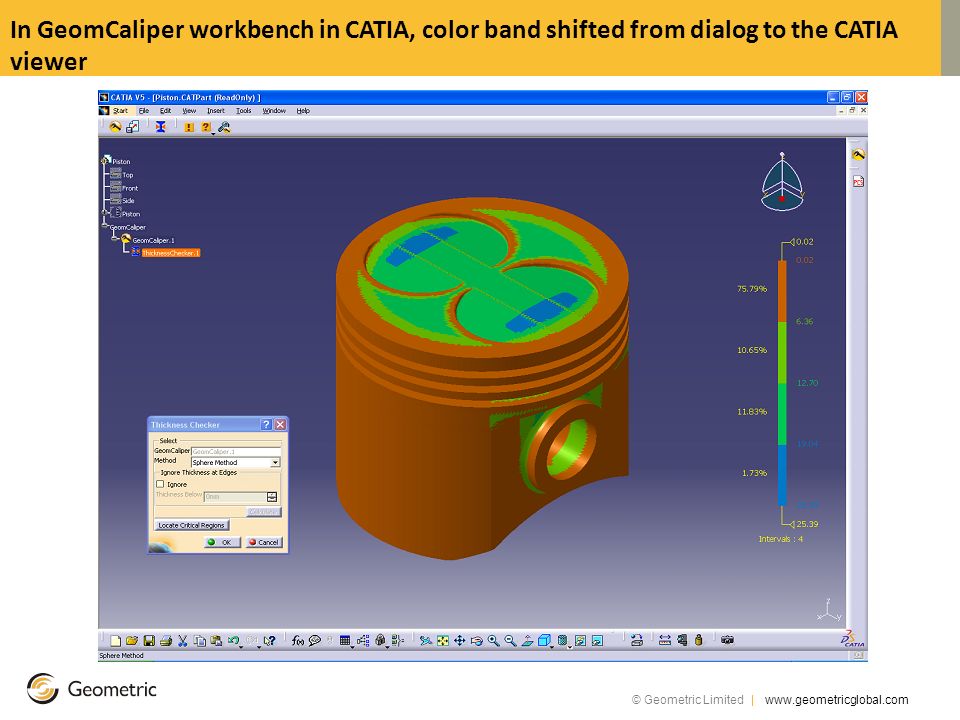Expand the Piston body node in the tree
The width and height of the screenshot is (960, 720).
click(x=105, y=212)
